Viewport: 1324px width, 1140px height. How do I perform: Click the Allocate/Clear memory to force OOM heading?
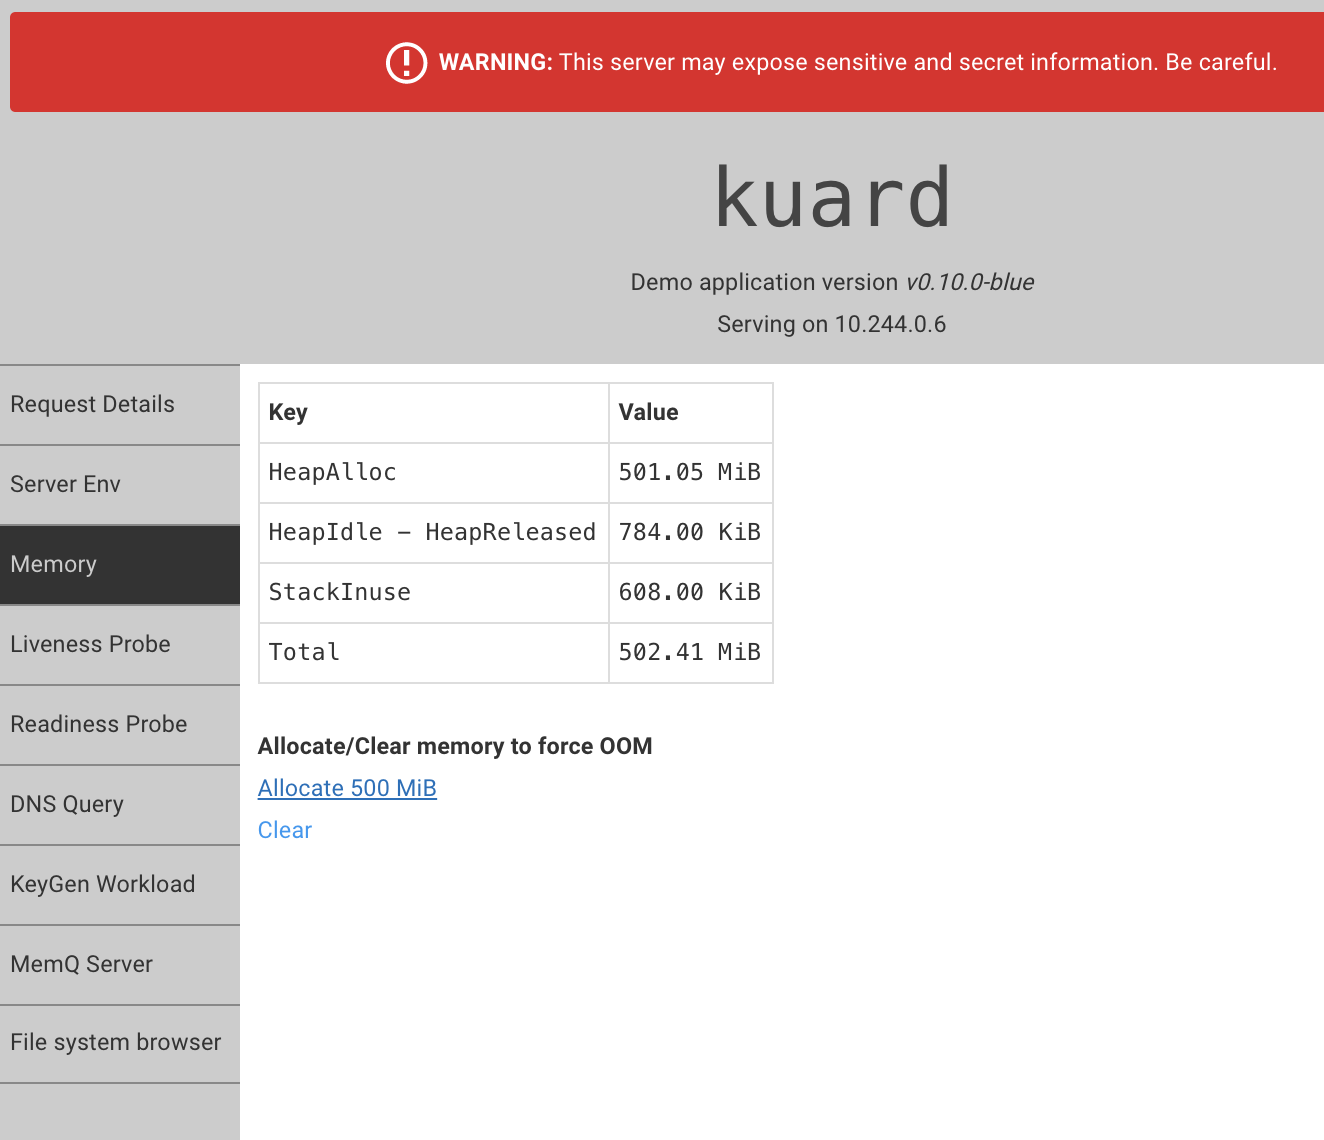[455, 746]
